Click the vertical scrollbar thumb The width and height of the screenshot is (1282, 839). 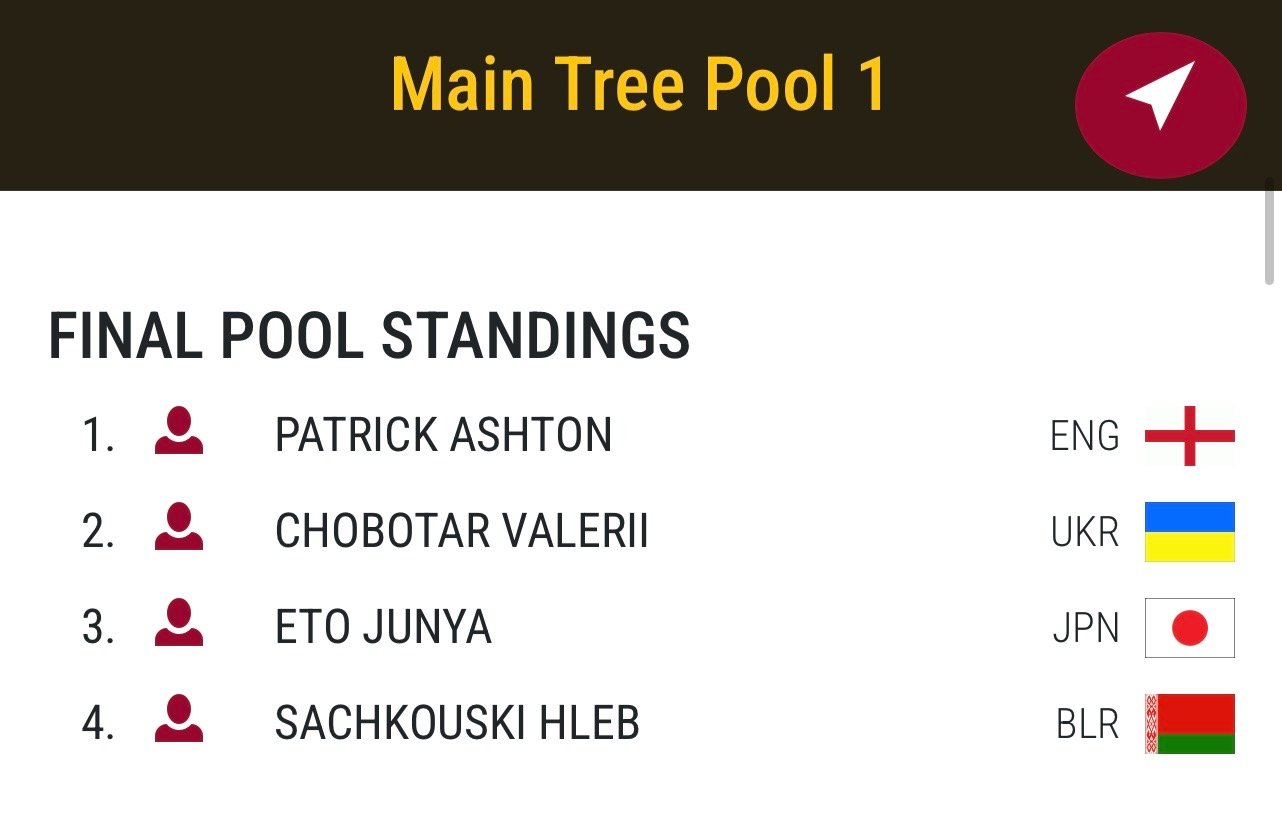coord(1270,232)
